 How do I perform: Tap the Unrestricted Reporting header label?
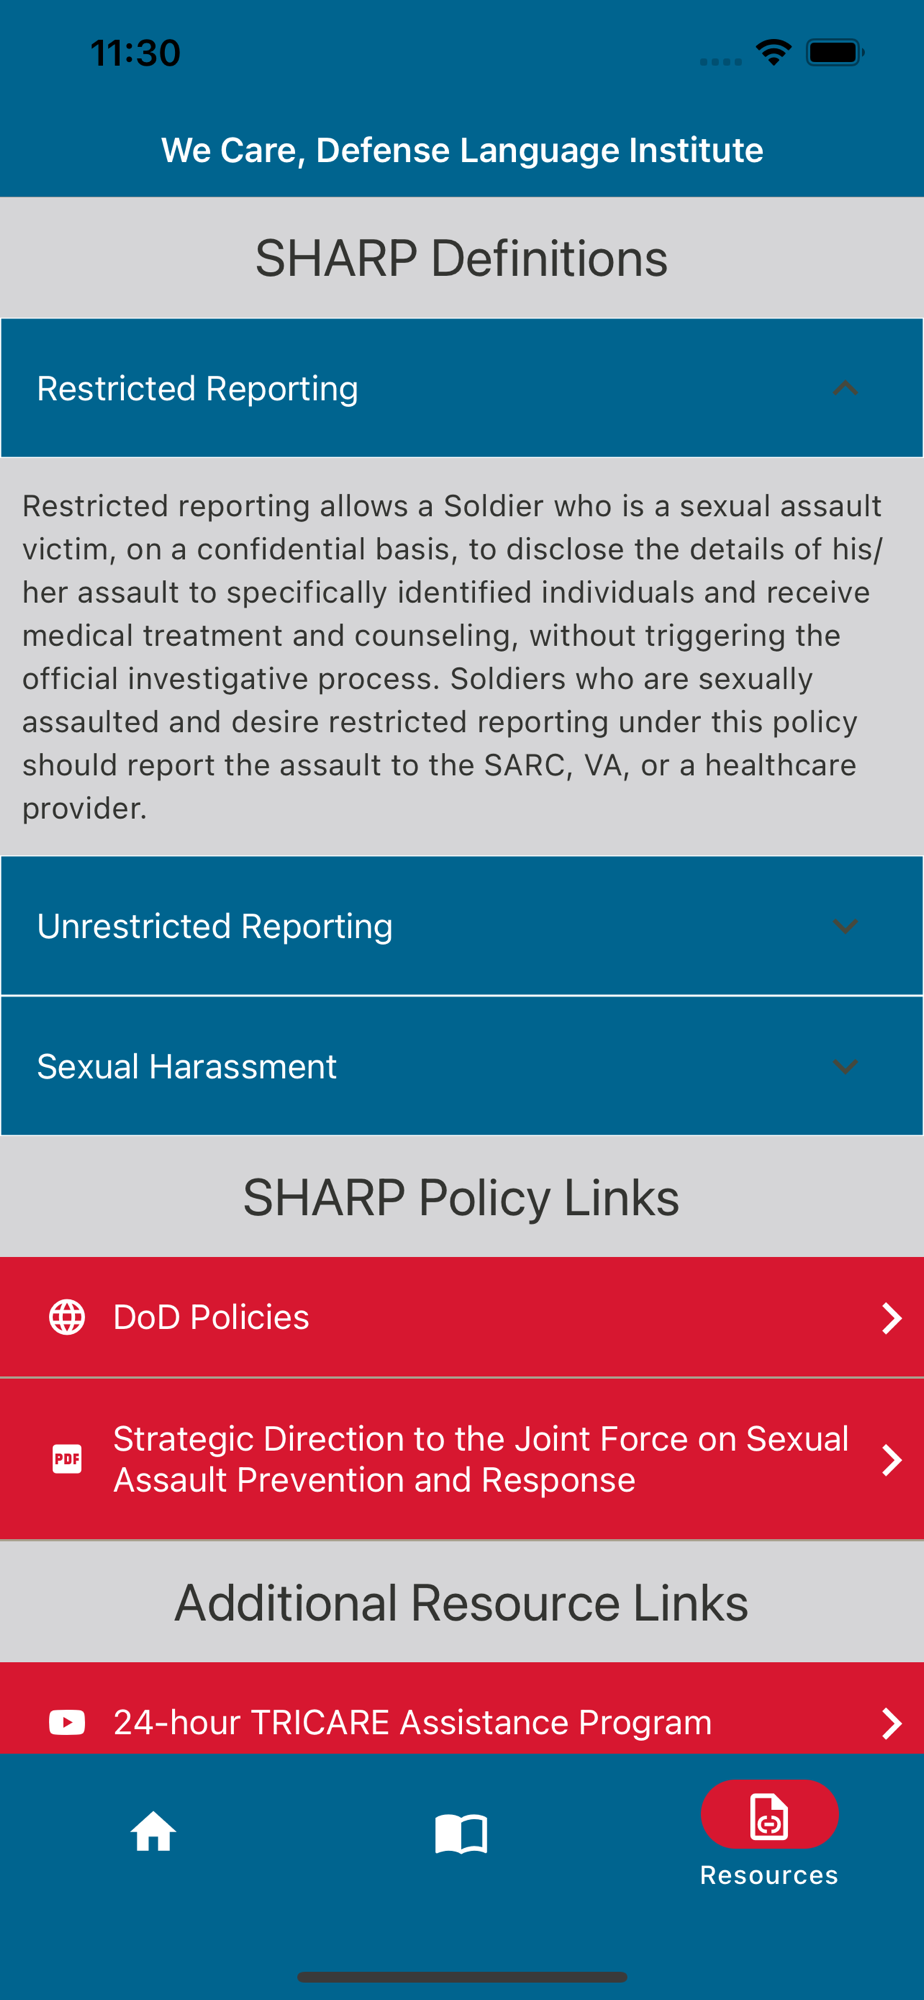[x=214, y=926]
